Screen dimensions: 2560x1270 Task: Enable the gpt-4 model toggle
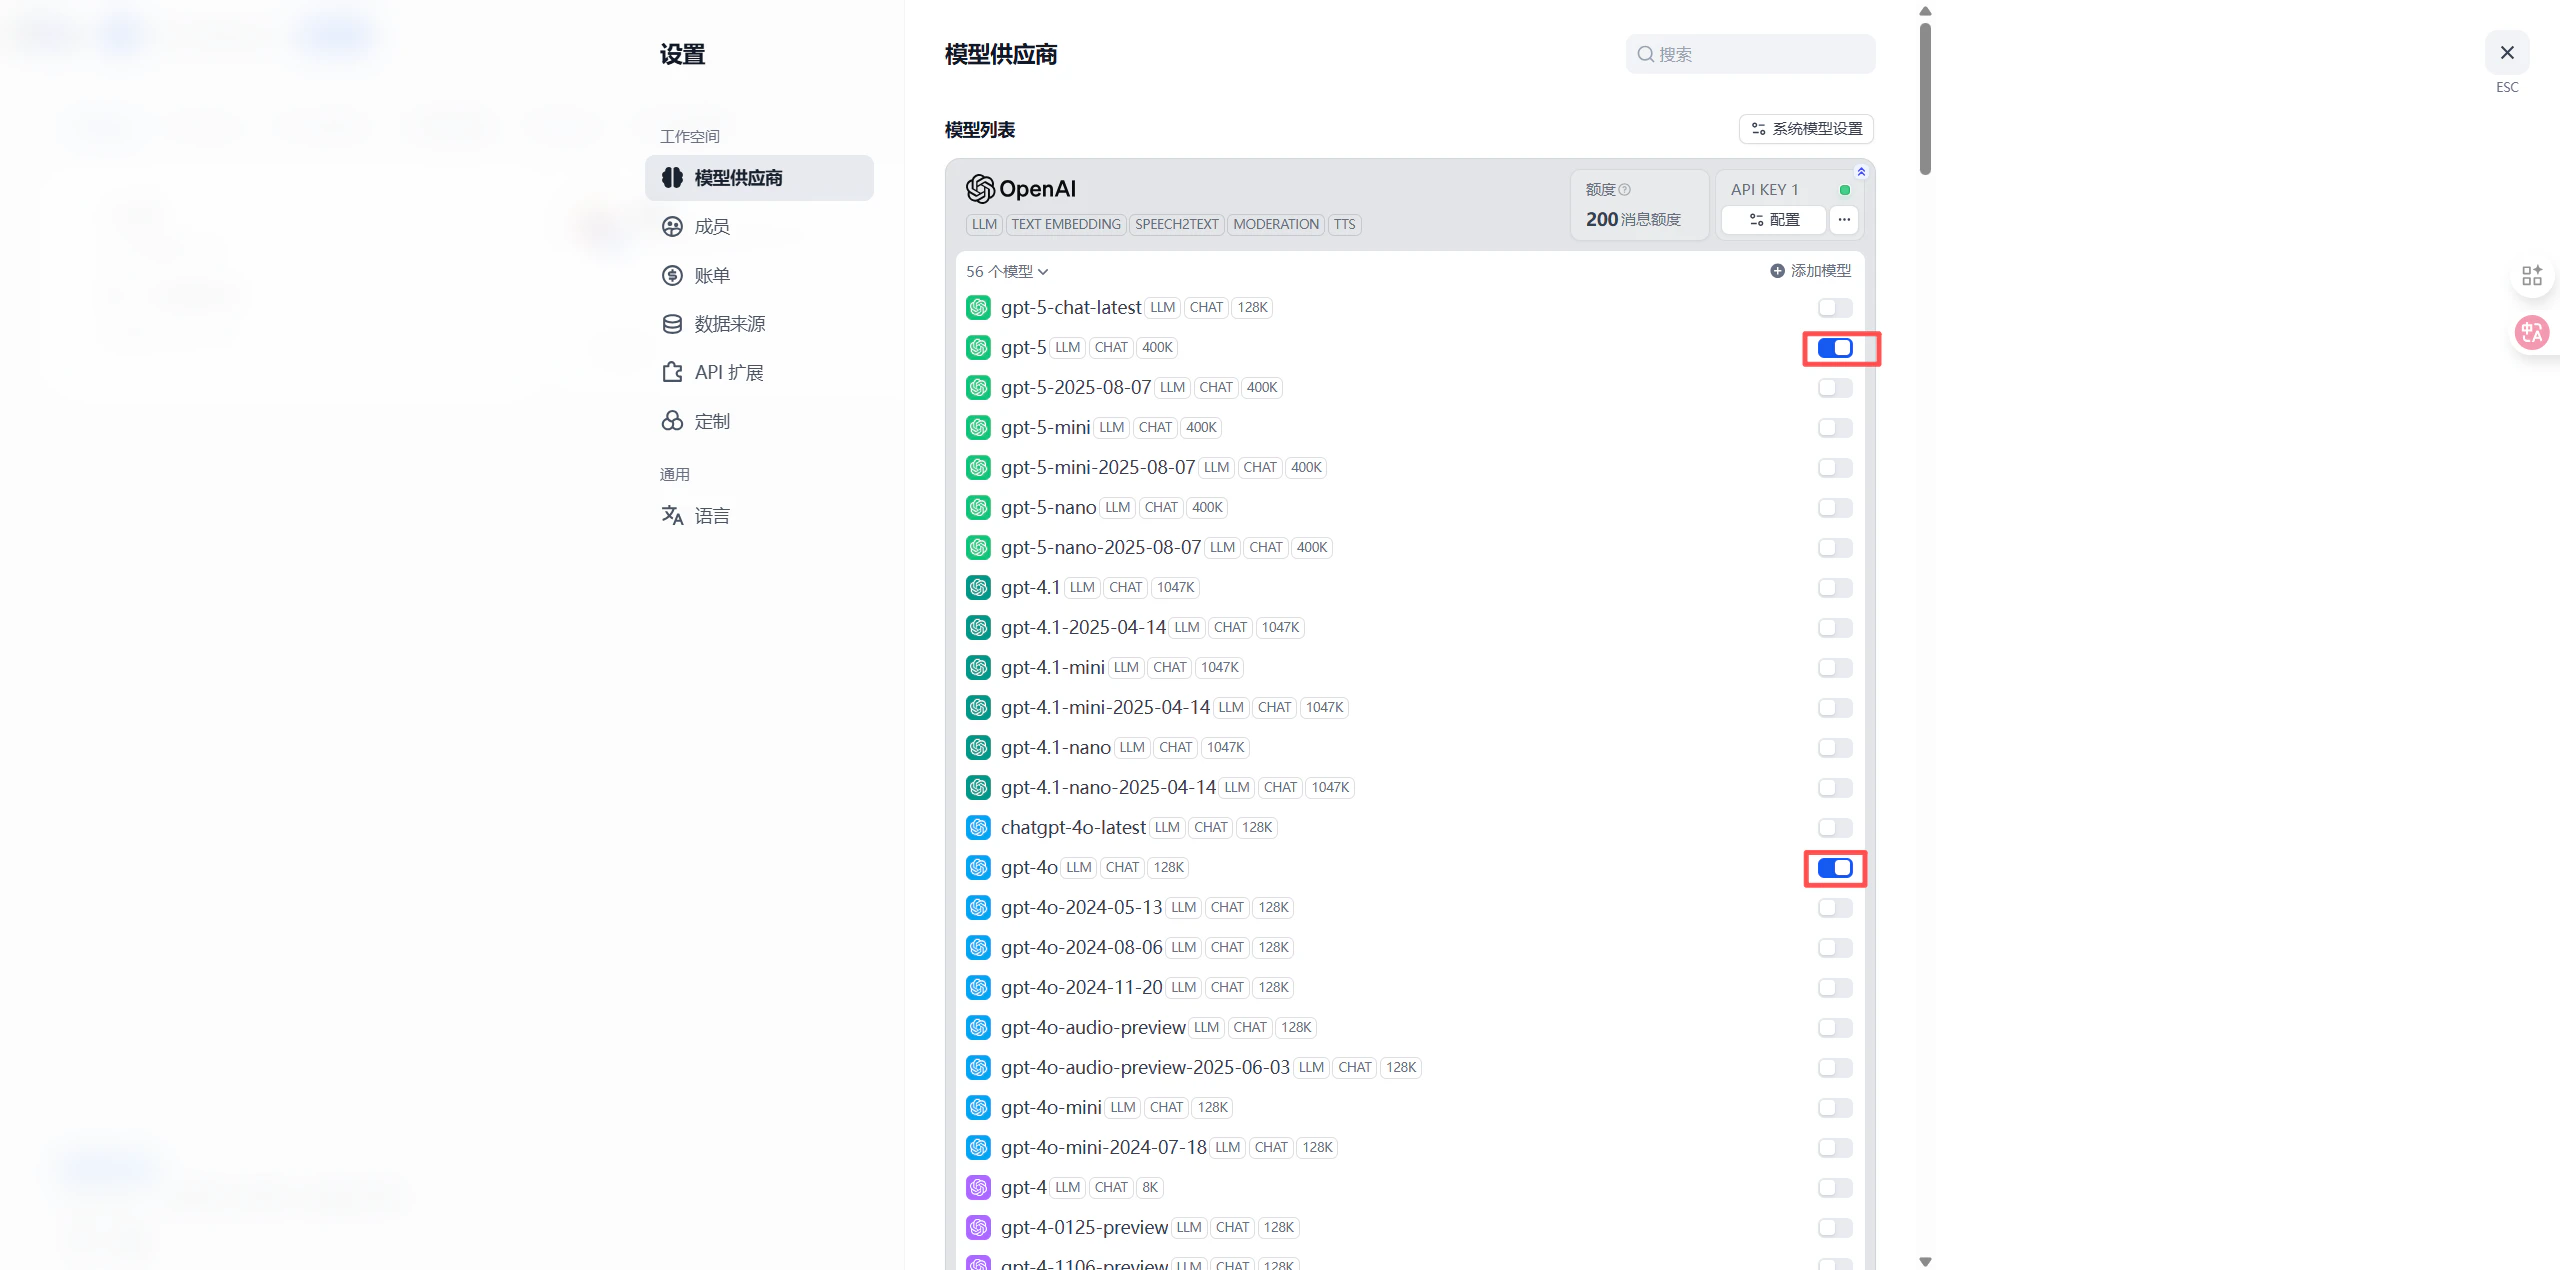coord(1835,1188)
